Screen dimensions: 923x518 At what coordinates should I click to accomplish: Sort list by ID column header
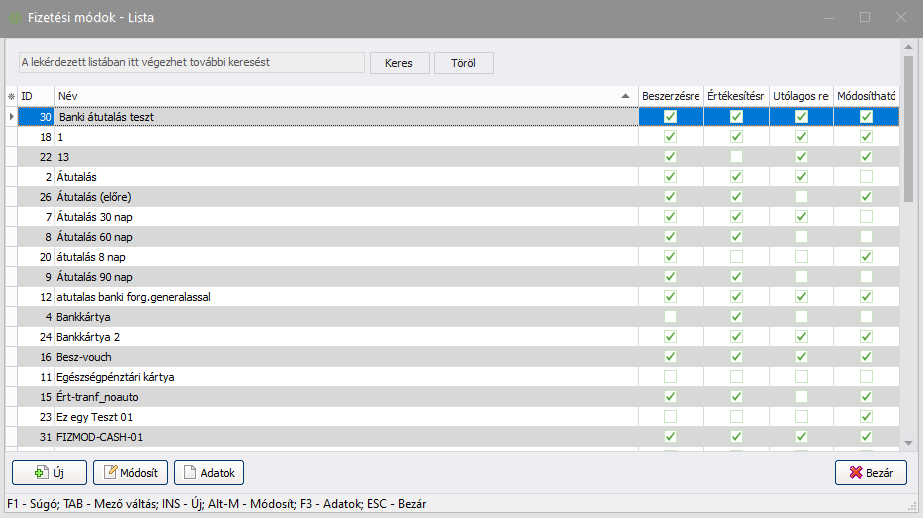click(x=36, y=96)
